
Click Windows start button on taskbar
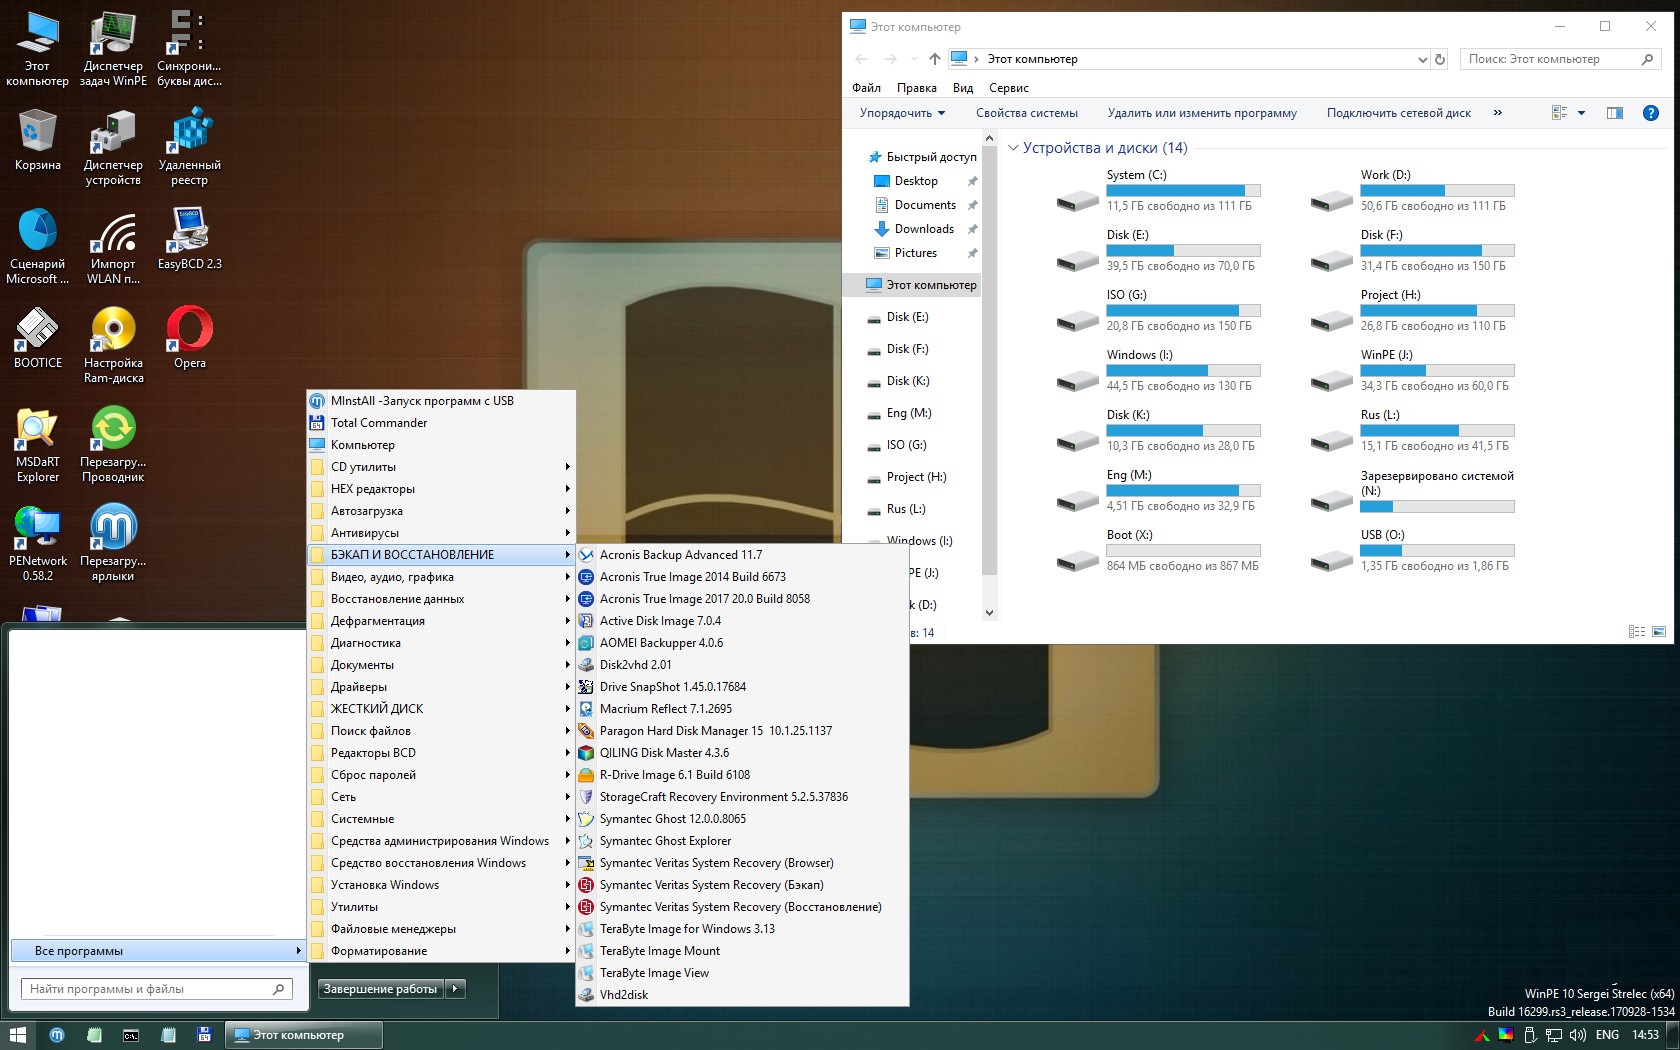pyautogui.click(x=17, y=1035)
